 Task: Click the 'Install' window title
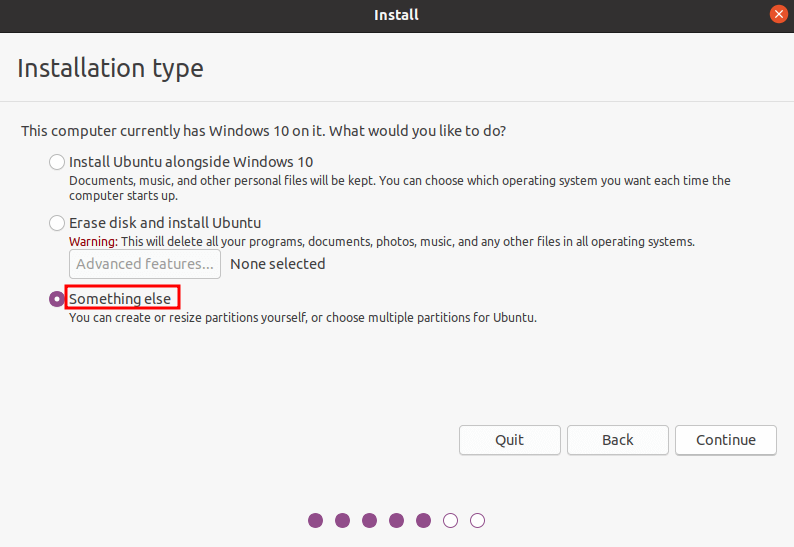(x=396, y=15)
